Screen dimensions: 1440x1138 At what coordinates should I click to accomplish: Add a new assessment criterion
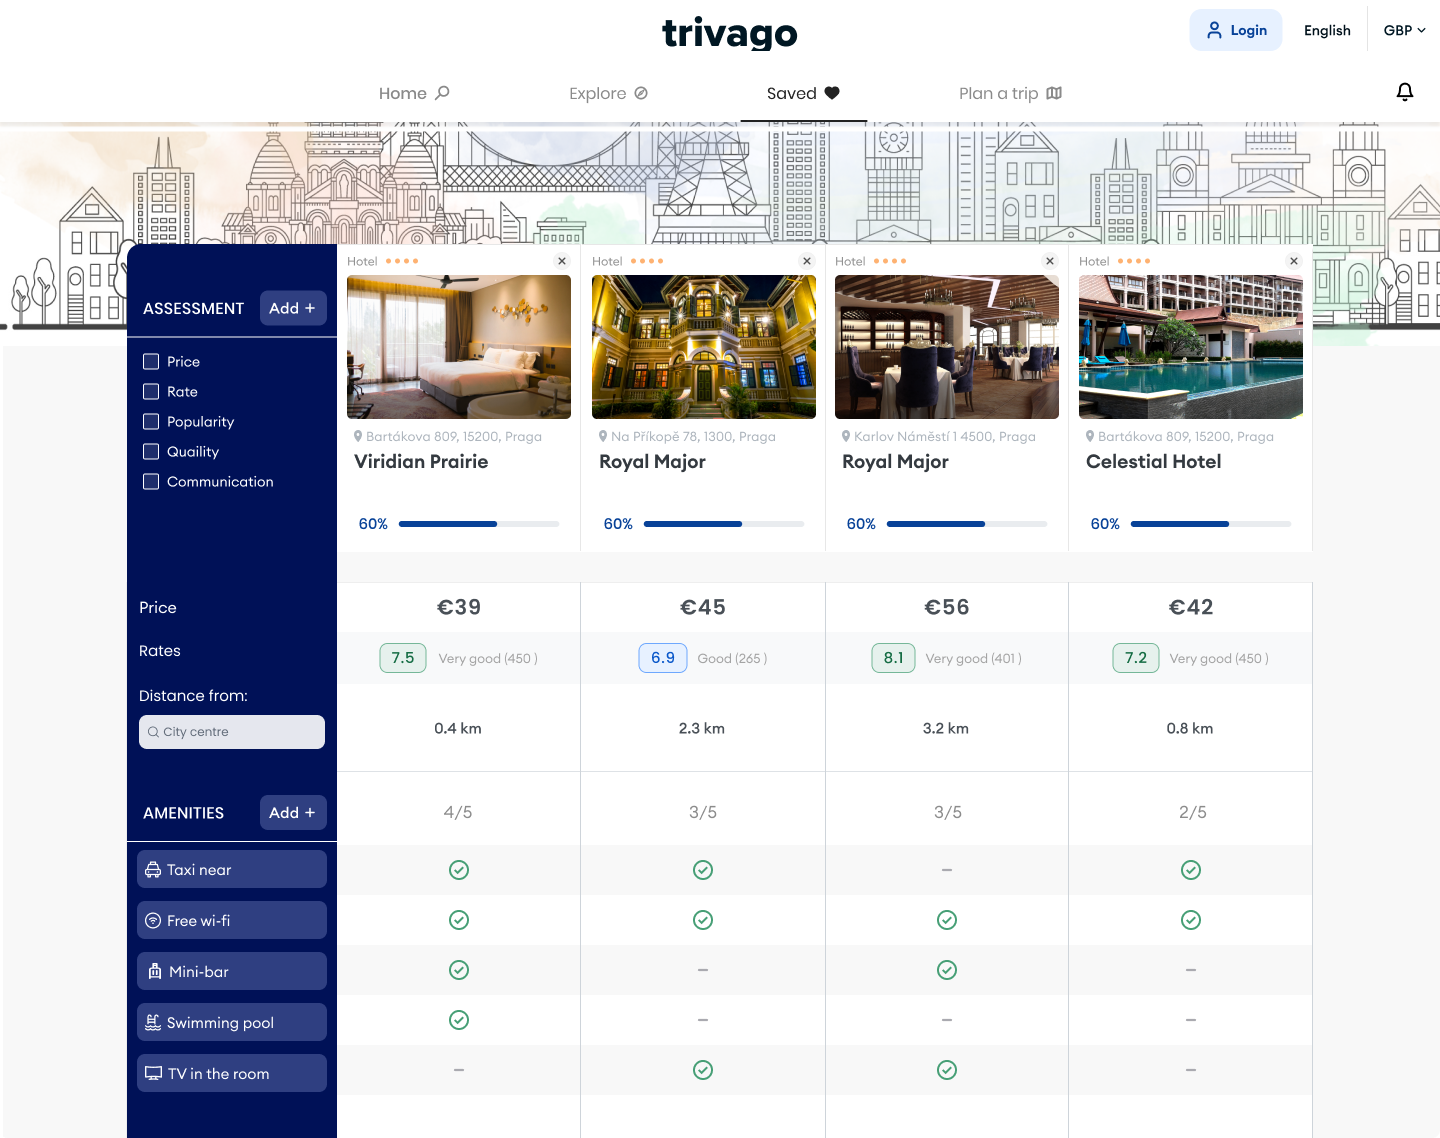(292, 308)
